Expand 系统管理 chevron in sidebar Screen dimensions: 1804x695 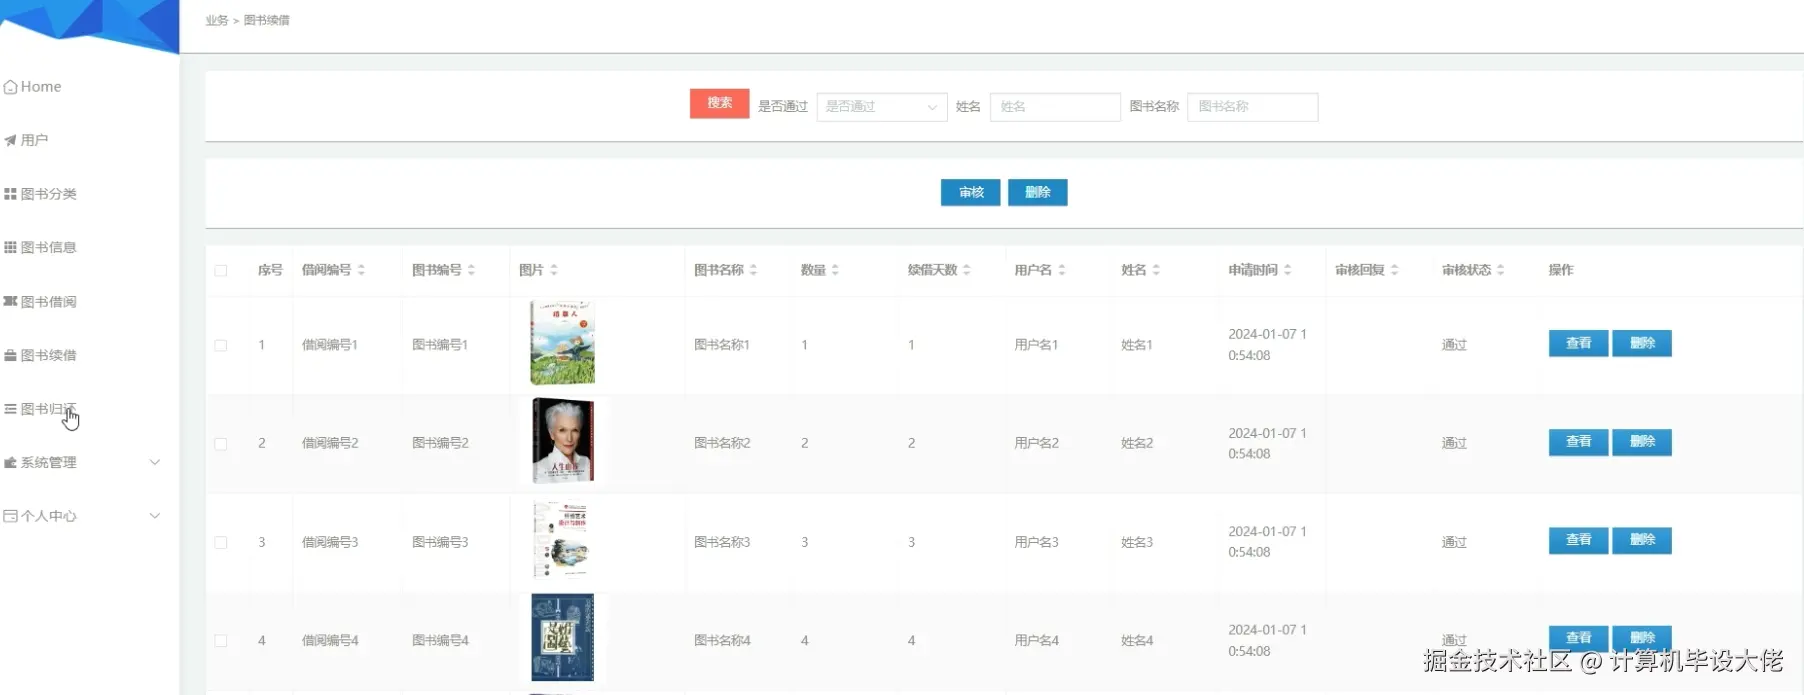(155, 462)
